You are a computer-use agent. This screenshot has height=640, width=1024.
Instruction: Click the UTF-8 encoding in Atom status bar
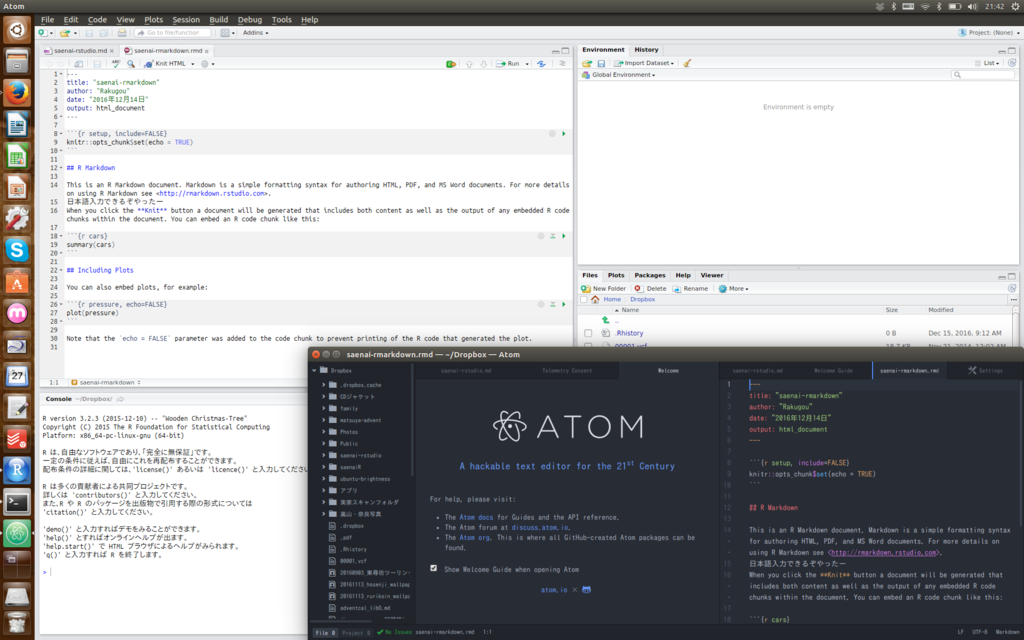point(980,632)
